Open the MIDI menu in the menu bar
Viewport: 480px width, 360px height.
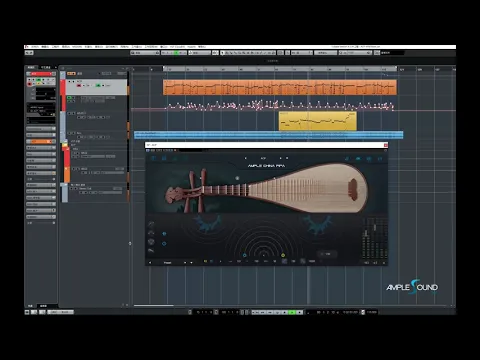(77, 47)
